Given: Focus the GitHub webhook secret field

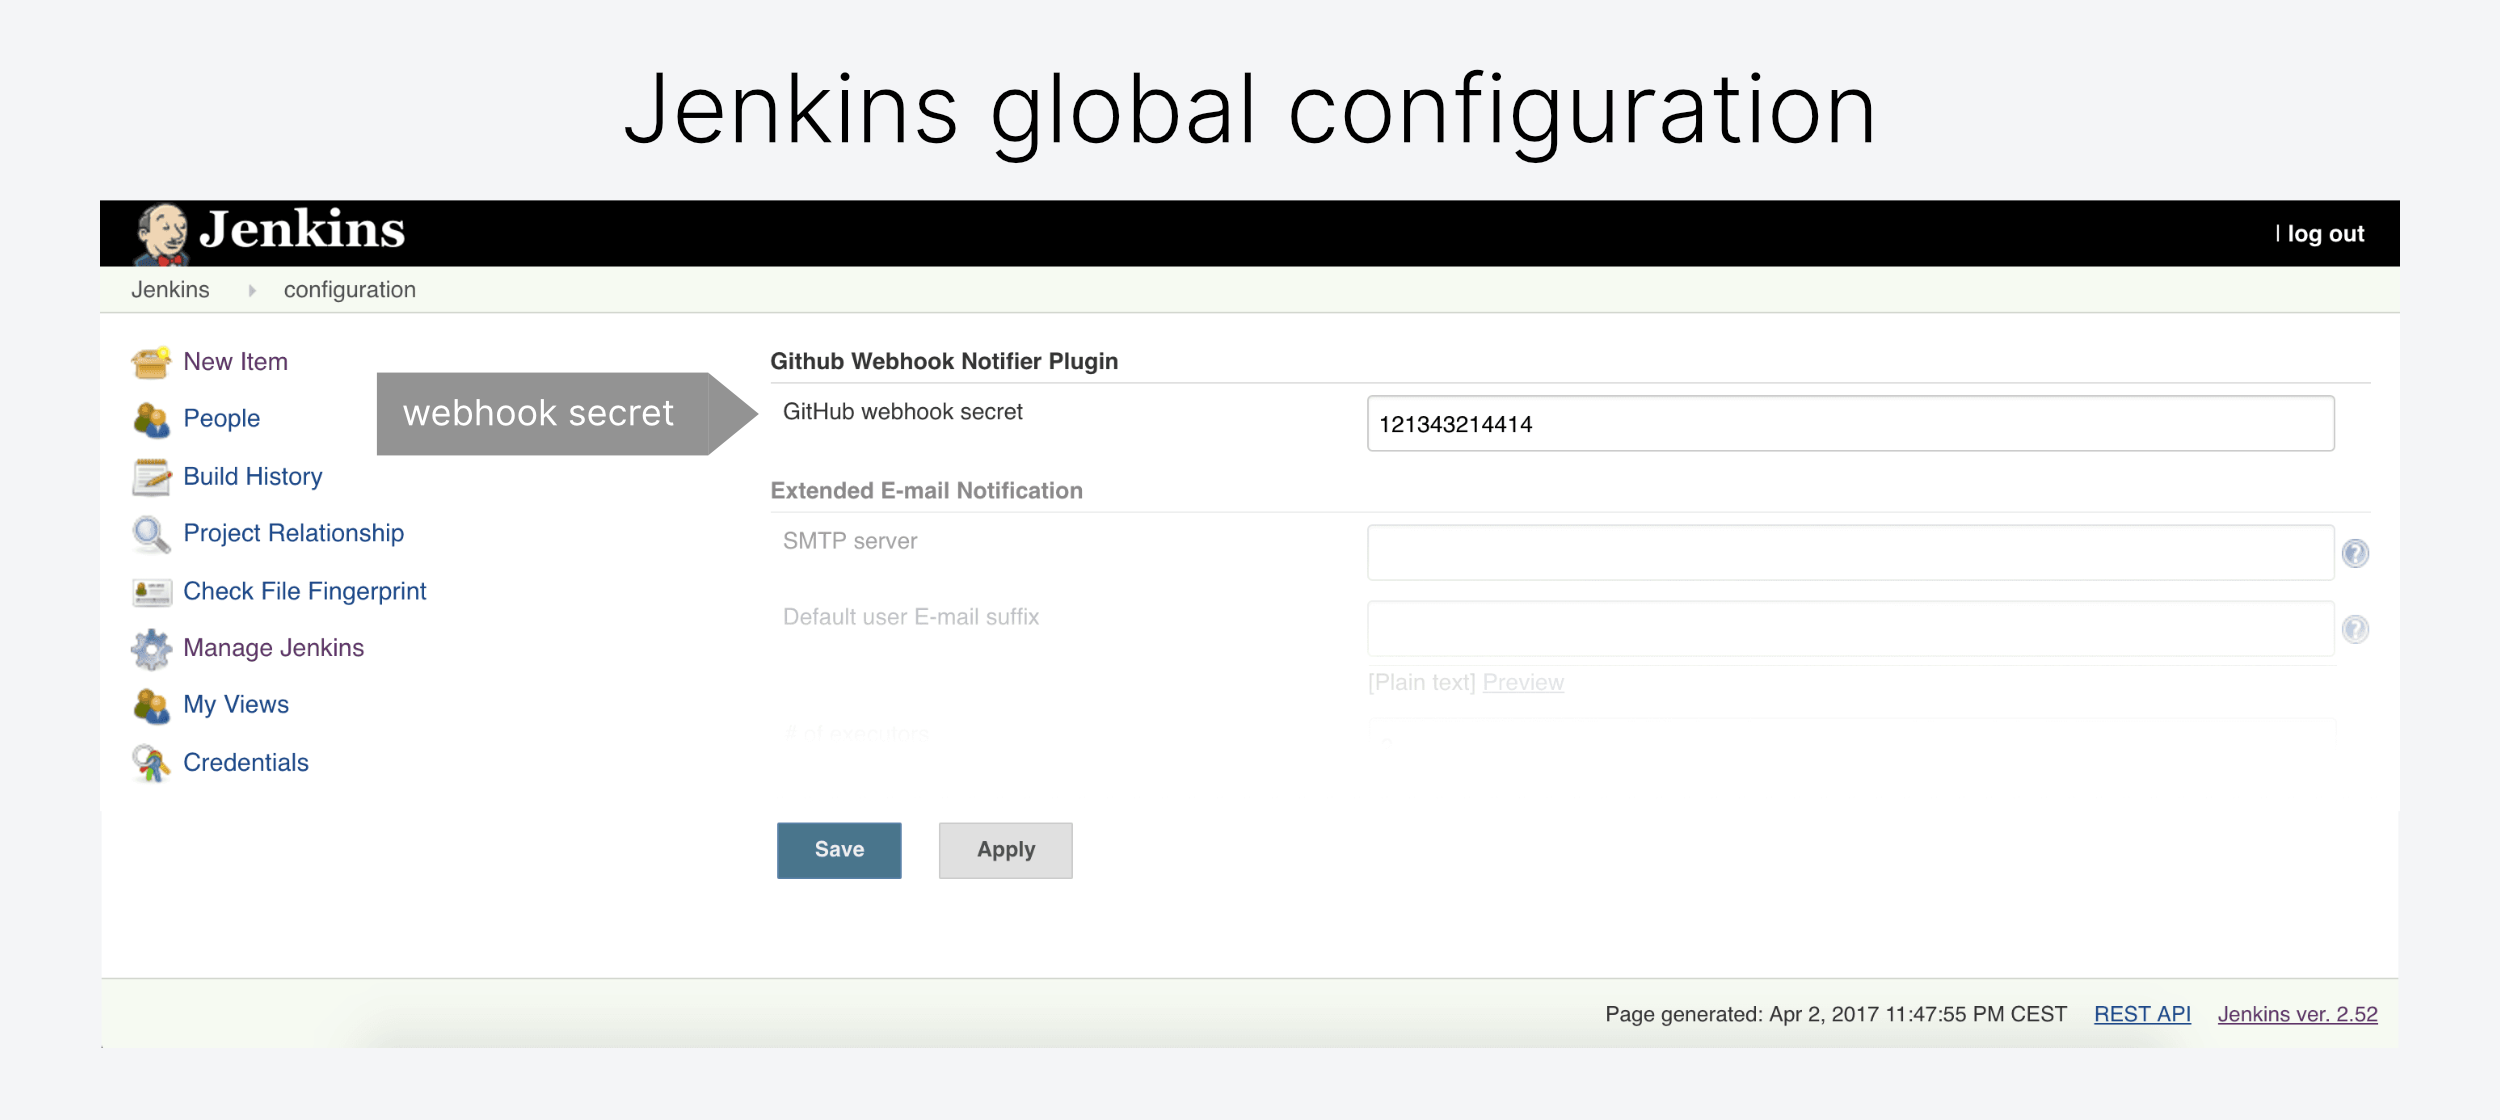Looking at the screenshot, I should tap(1850, 424).
